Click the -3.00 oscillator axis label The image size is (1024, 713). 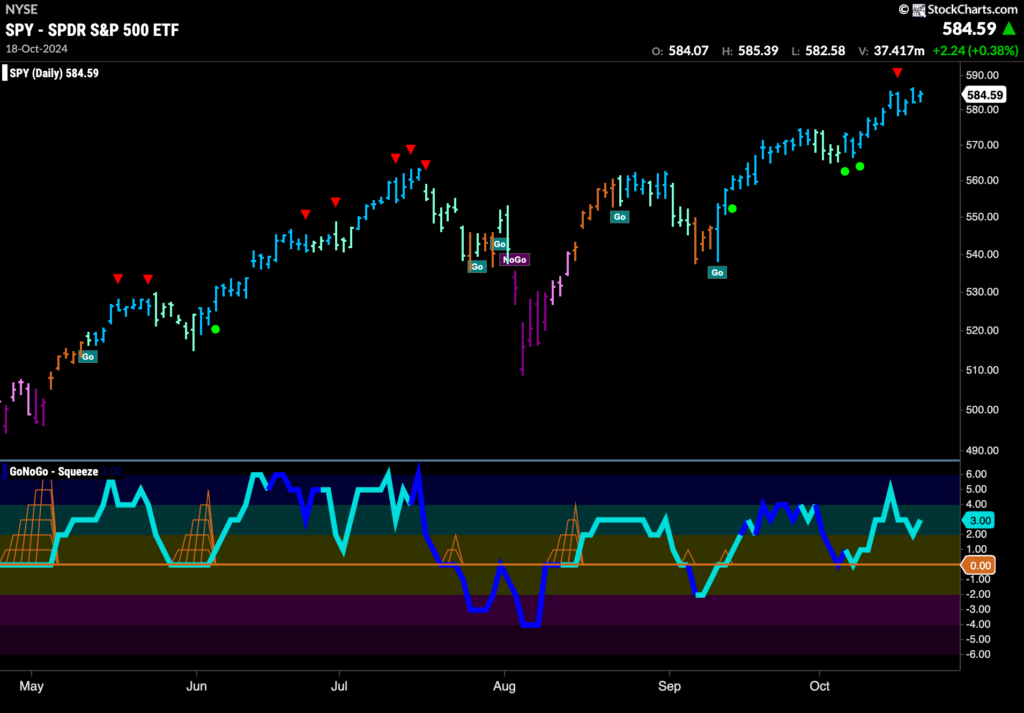977,609
